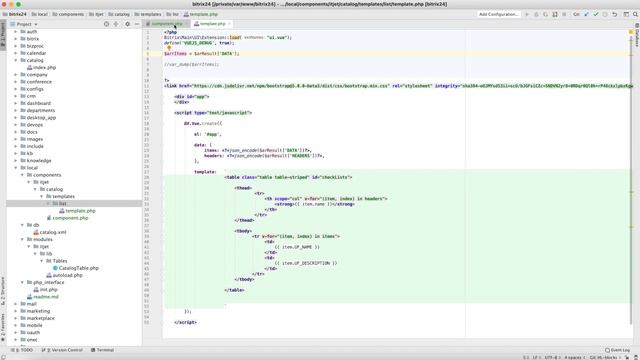640x360 pixels.
Task: Collapse the modules folder
Action: click(22, 240)
